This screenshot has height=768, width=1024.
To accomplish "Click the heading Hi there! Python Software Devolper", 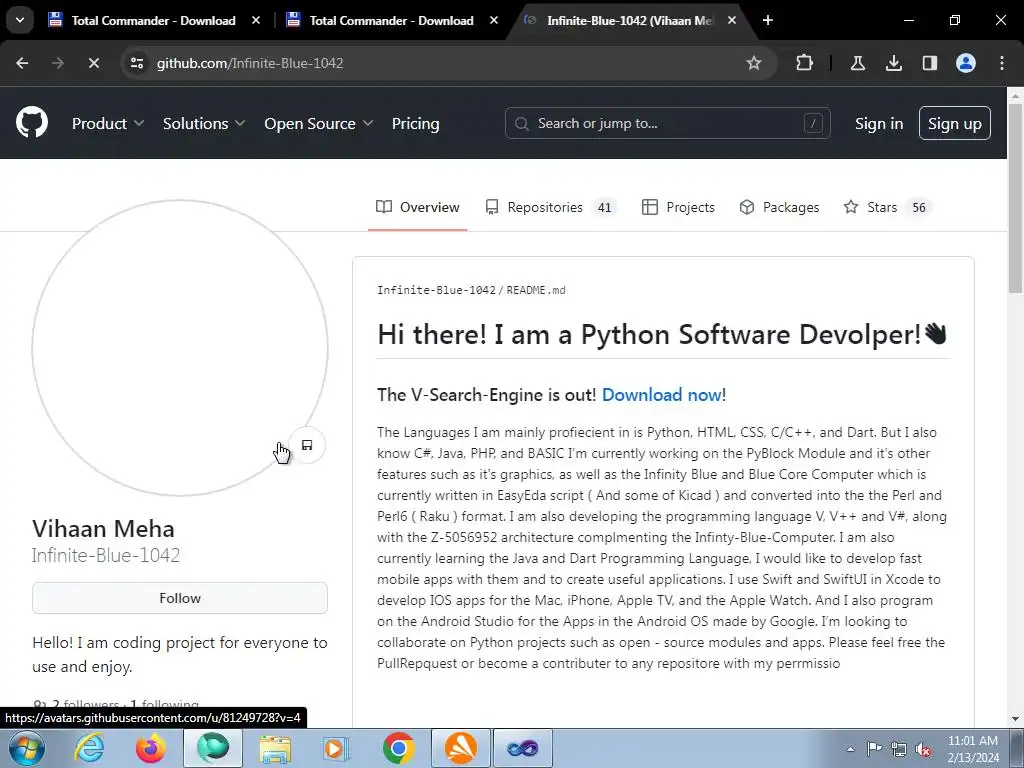I will 662,334.
